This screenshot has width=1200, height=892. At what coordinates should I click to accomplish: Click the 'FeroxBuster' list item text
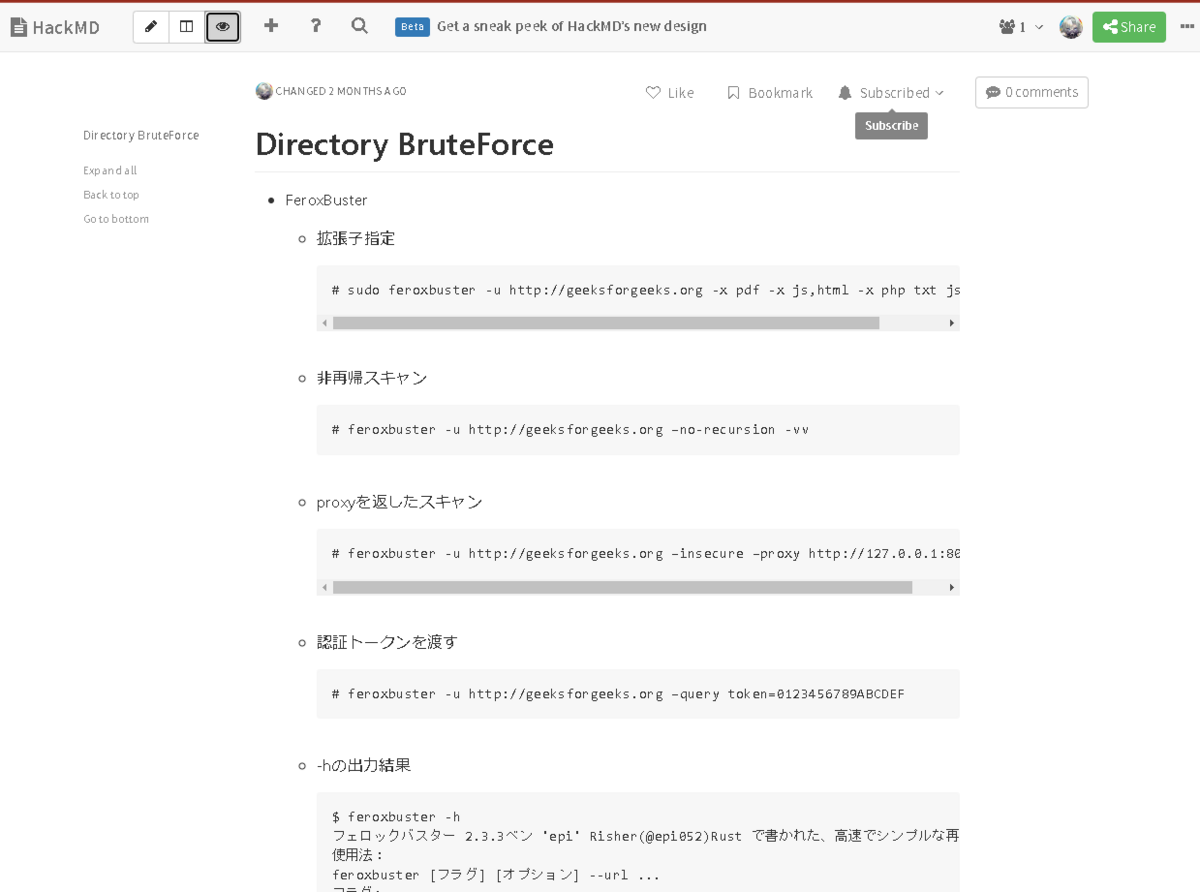326,200
